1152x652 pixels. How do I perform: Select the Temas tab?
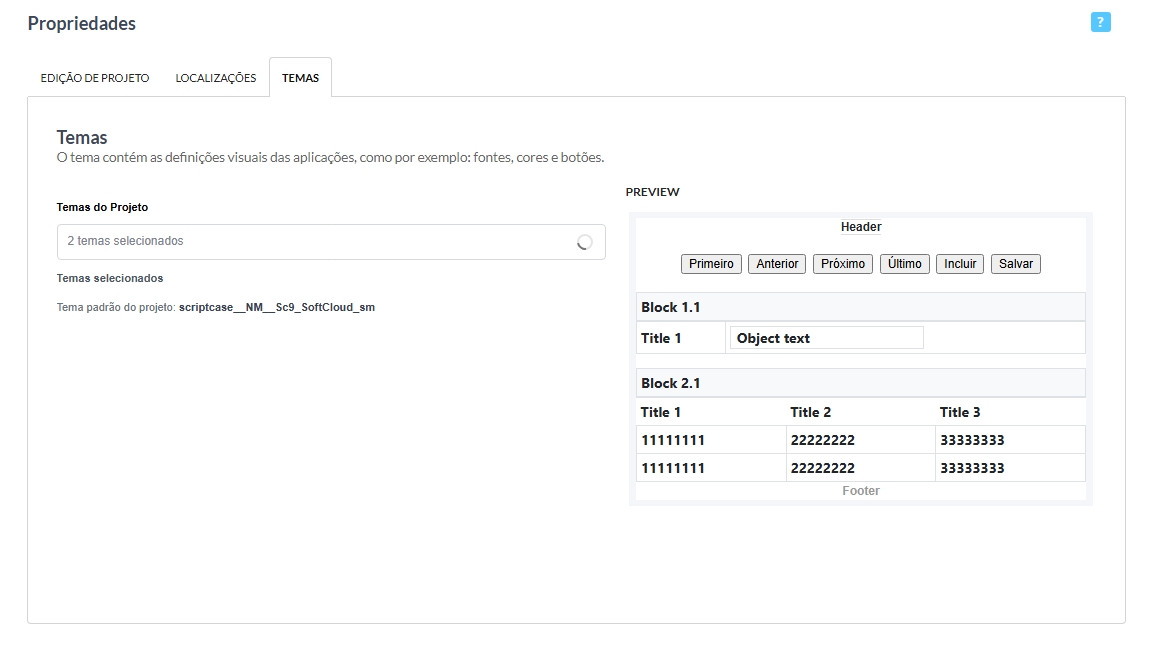click(x=300, y=78)
